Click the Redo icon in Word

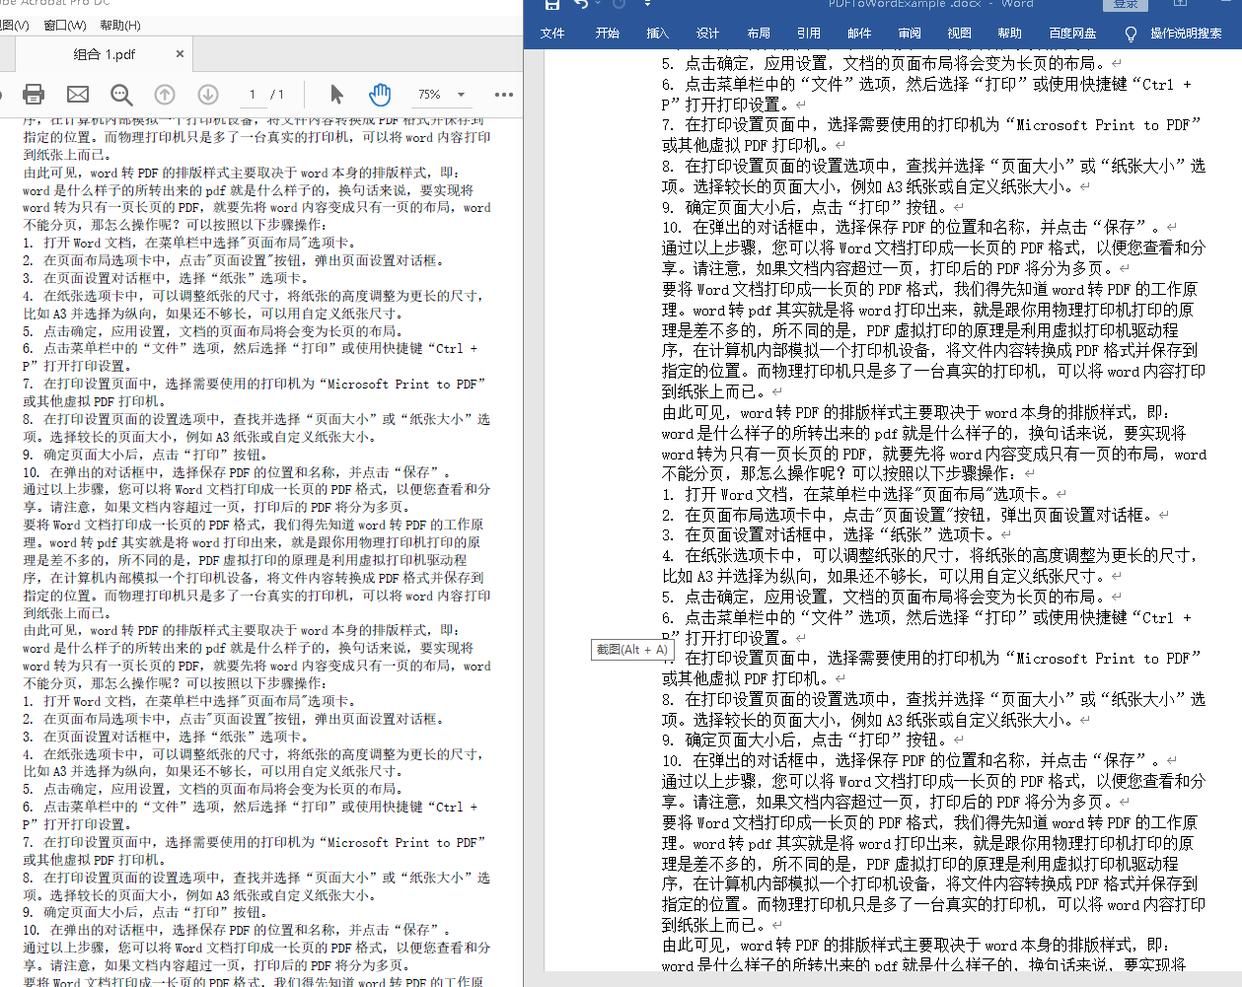[x=618, y=5]
